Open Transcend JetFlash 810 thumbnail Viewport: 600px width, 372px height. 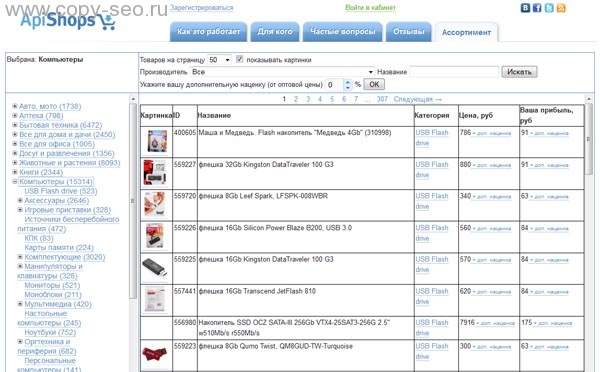(155, 299)
